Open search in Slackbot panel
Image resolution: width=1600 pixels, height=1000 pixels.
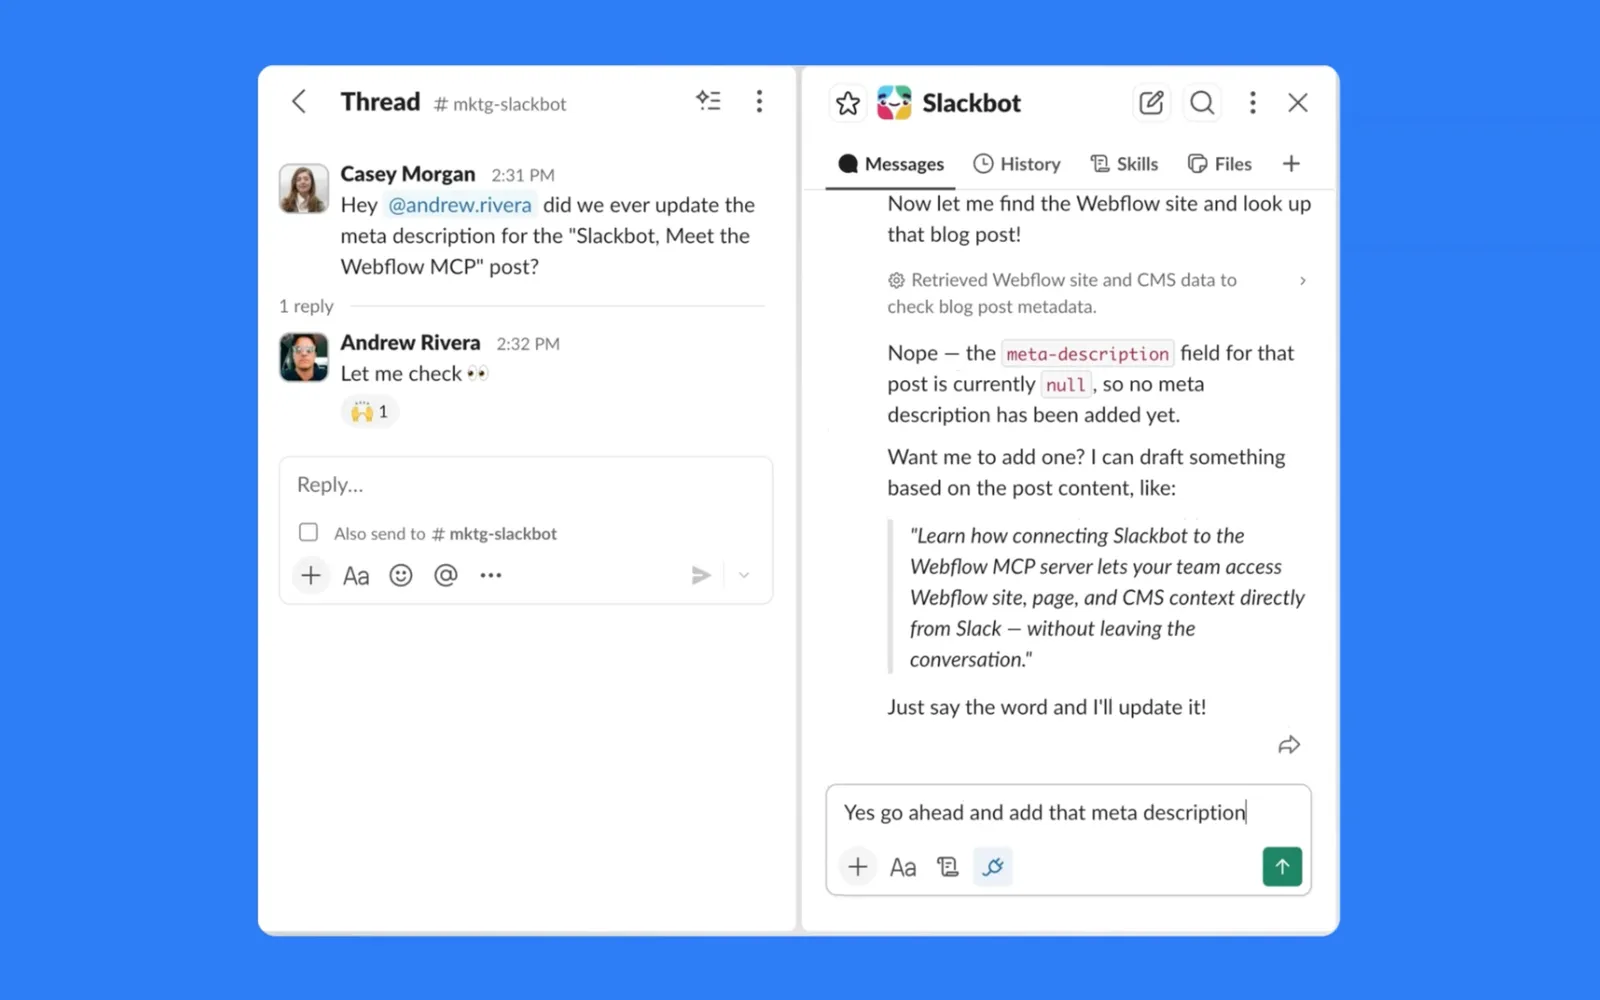coord(1202,103)
